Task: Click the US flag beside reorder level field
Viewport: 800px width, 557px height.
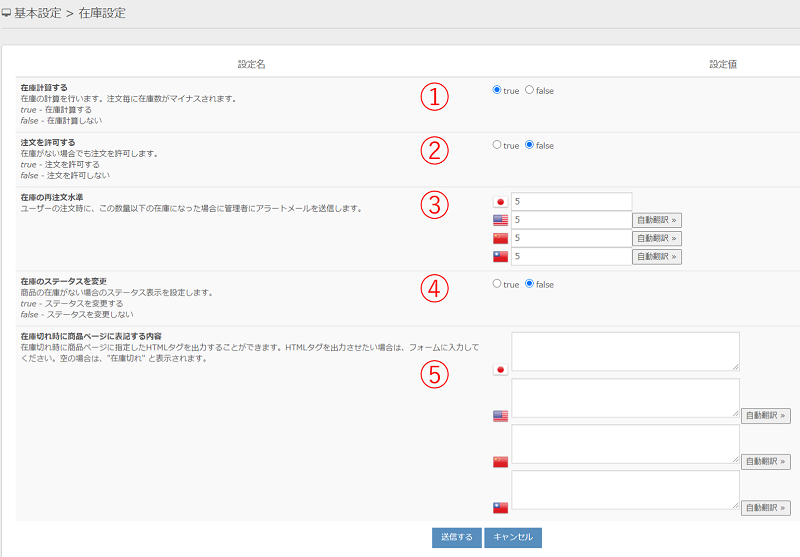Action: tap(500, 220)
